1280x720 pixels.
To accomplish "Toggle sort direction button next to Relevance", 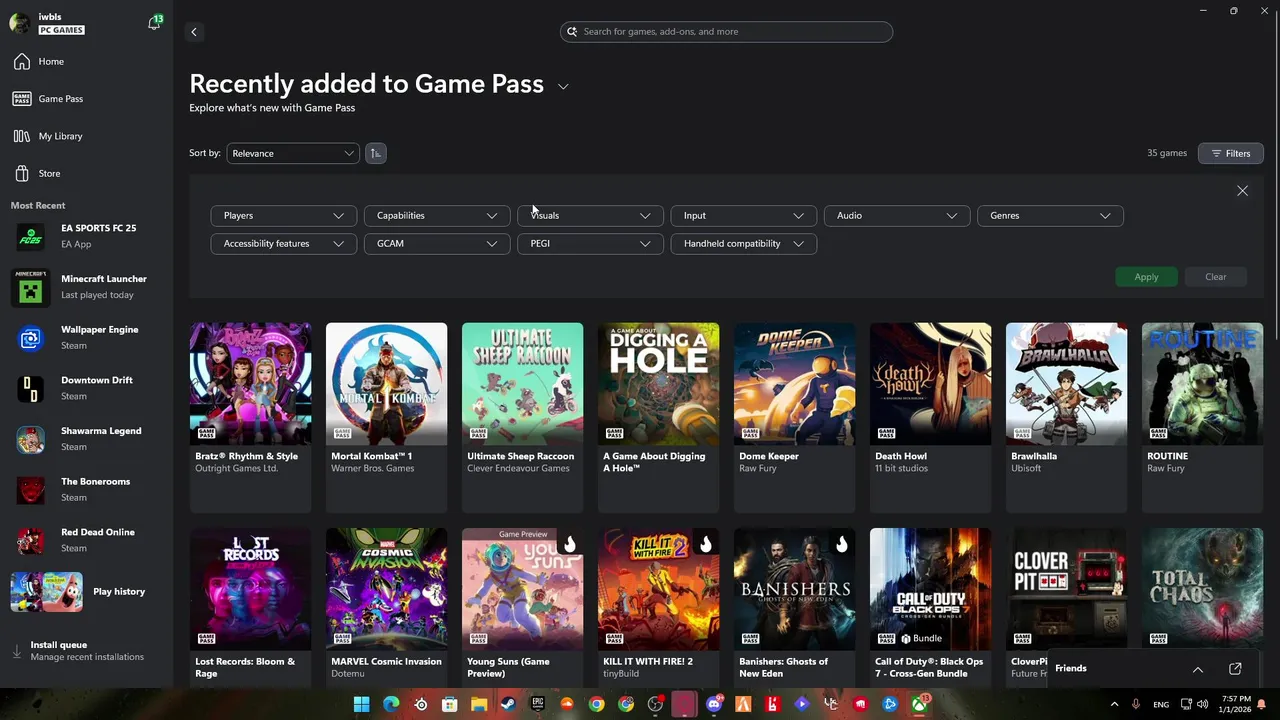I will (x=375, y=153).
